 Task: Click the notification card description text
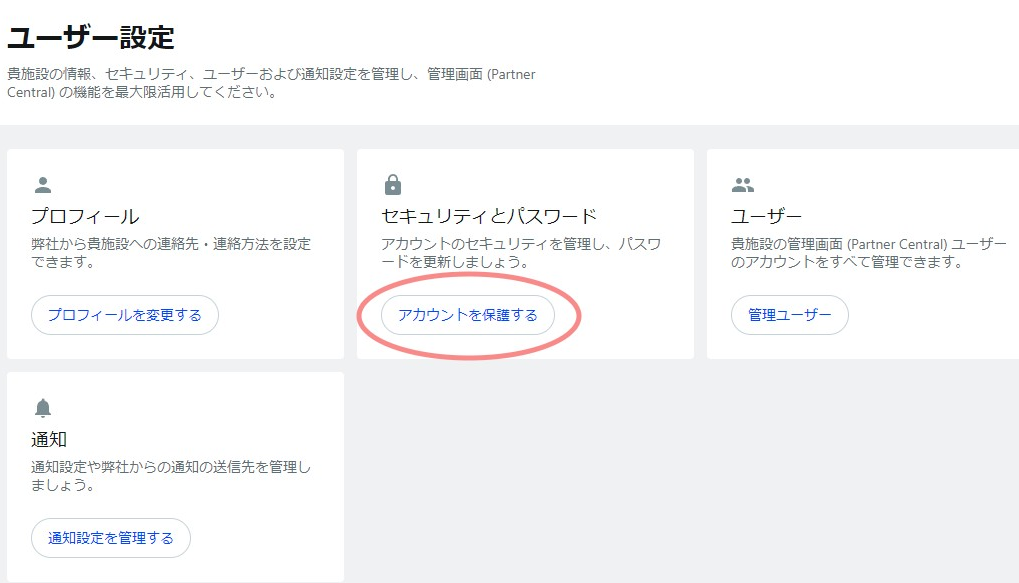tap(171, 476)
